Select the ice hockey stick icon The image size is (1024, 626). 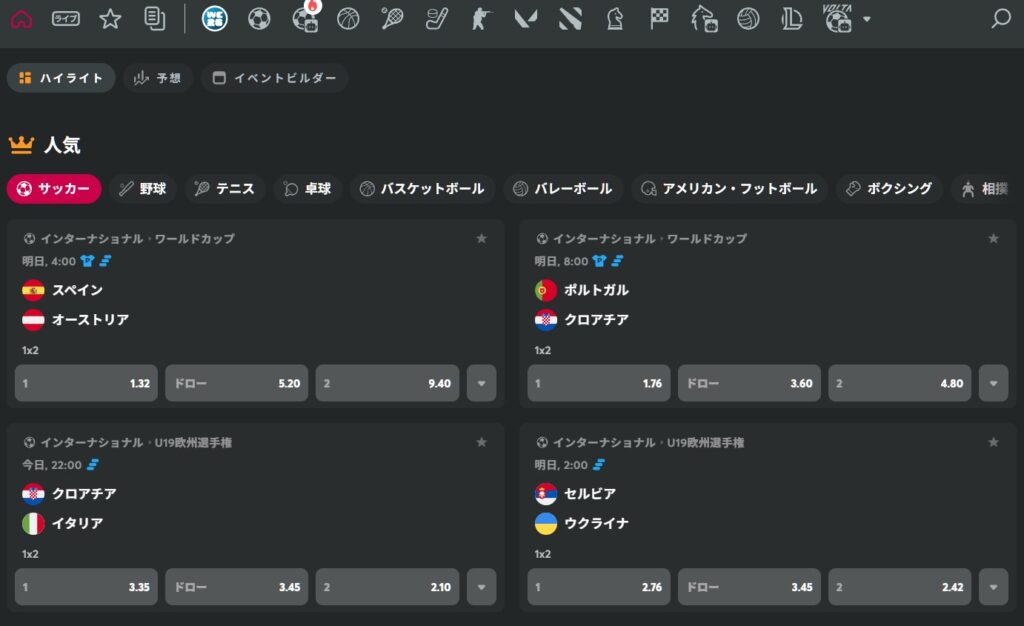436,19
